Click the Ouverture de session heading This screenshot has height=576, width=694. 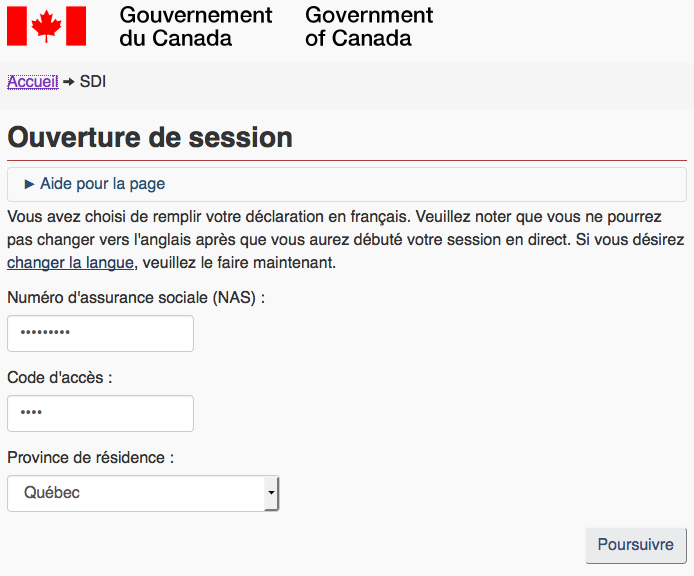[x=150, y=137]
